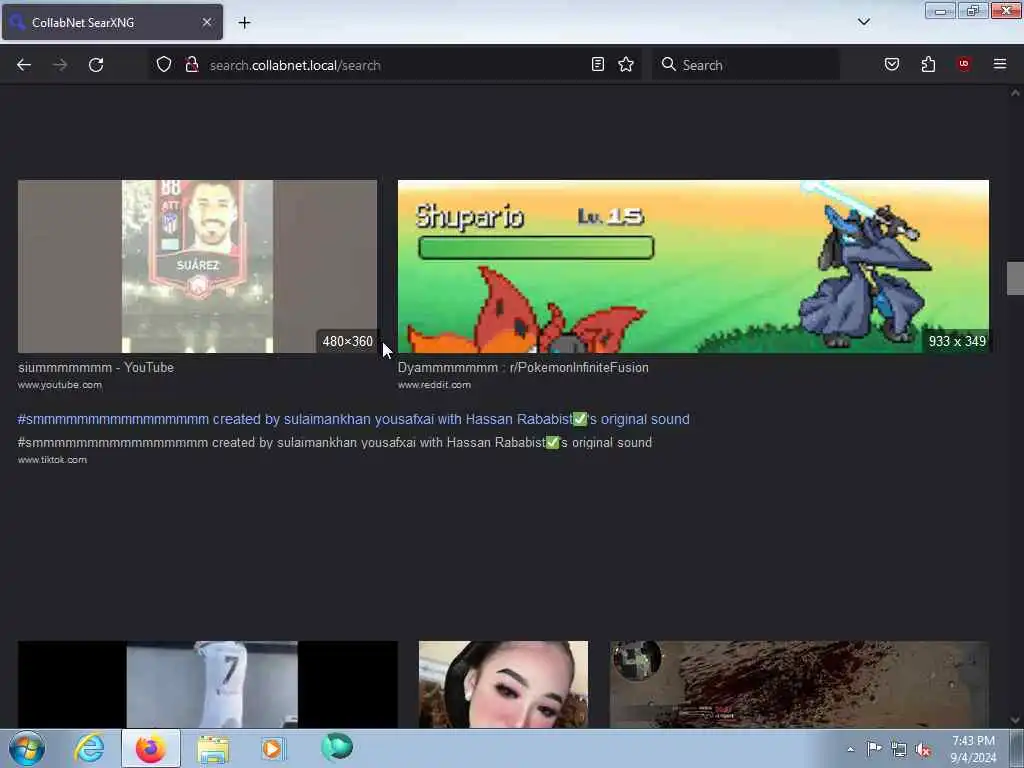Click the page vertical scrollbar thumb
The width and height of the screenshot is (1024, 768).
(1015, 278)
